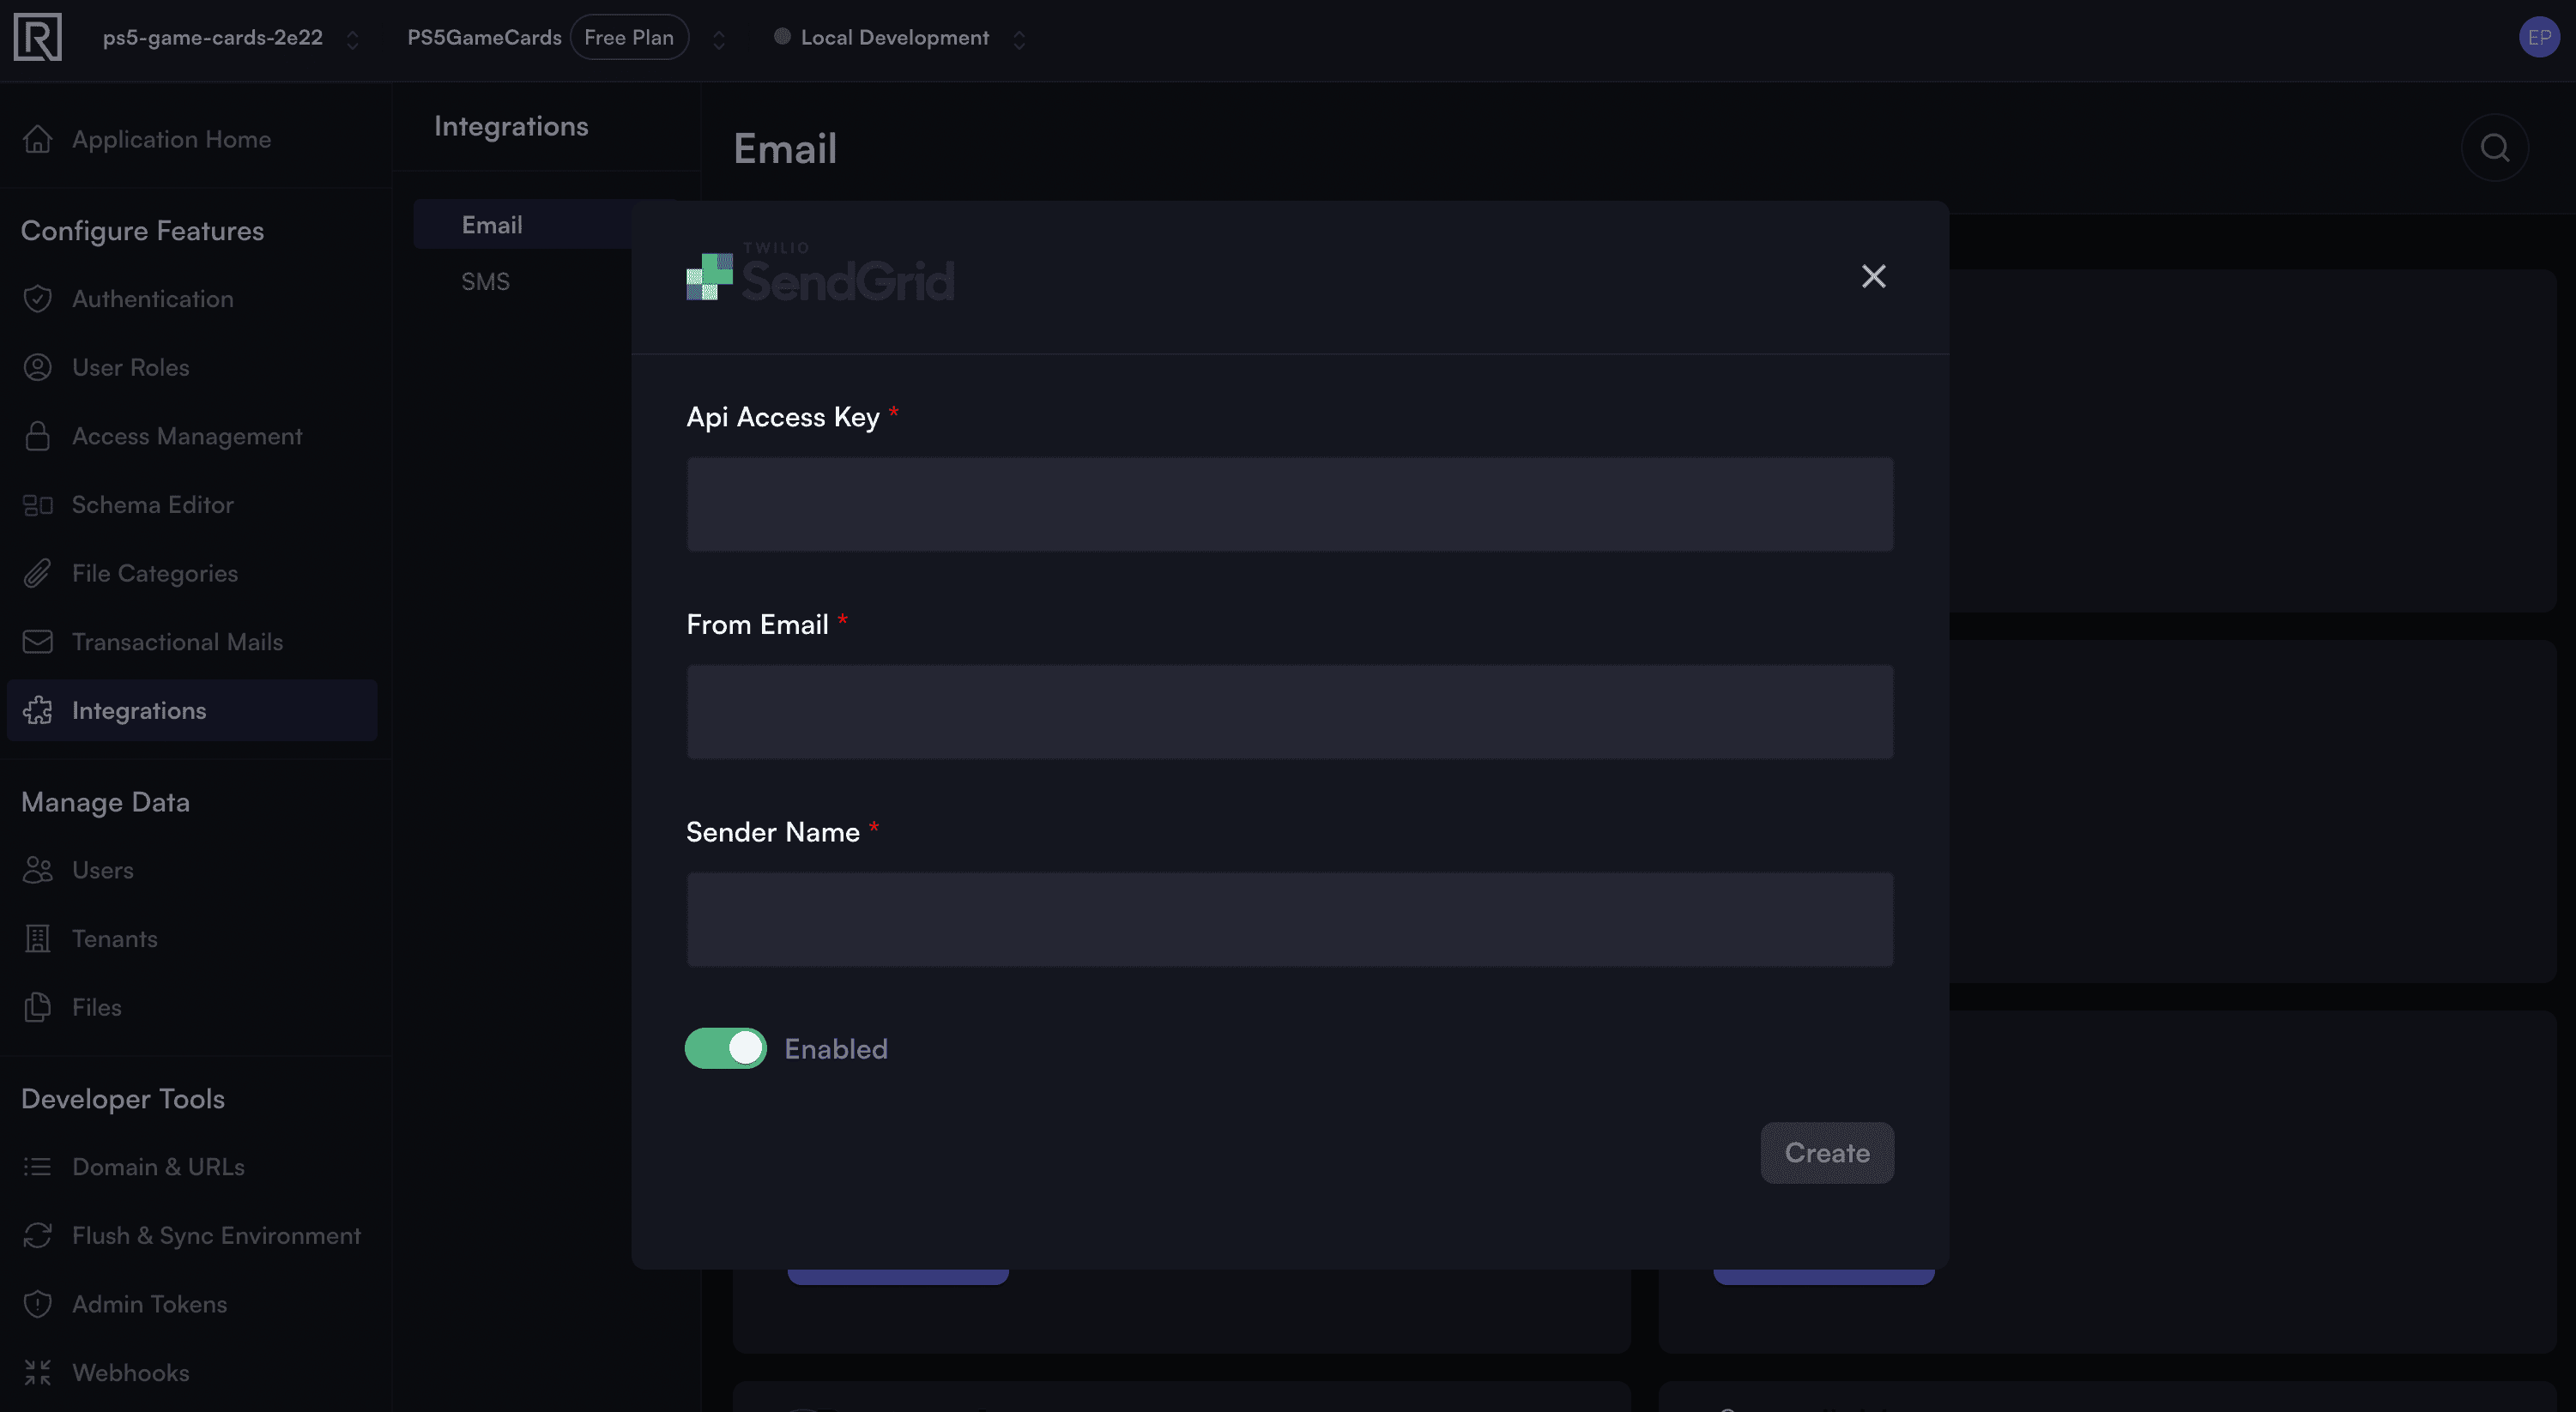Focus the From Email field
2576x1412 pixels.
[1290, 712]
